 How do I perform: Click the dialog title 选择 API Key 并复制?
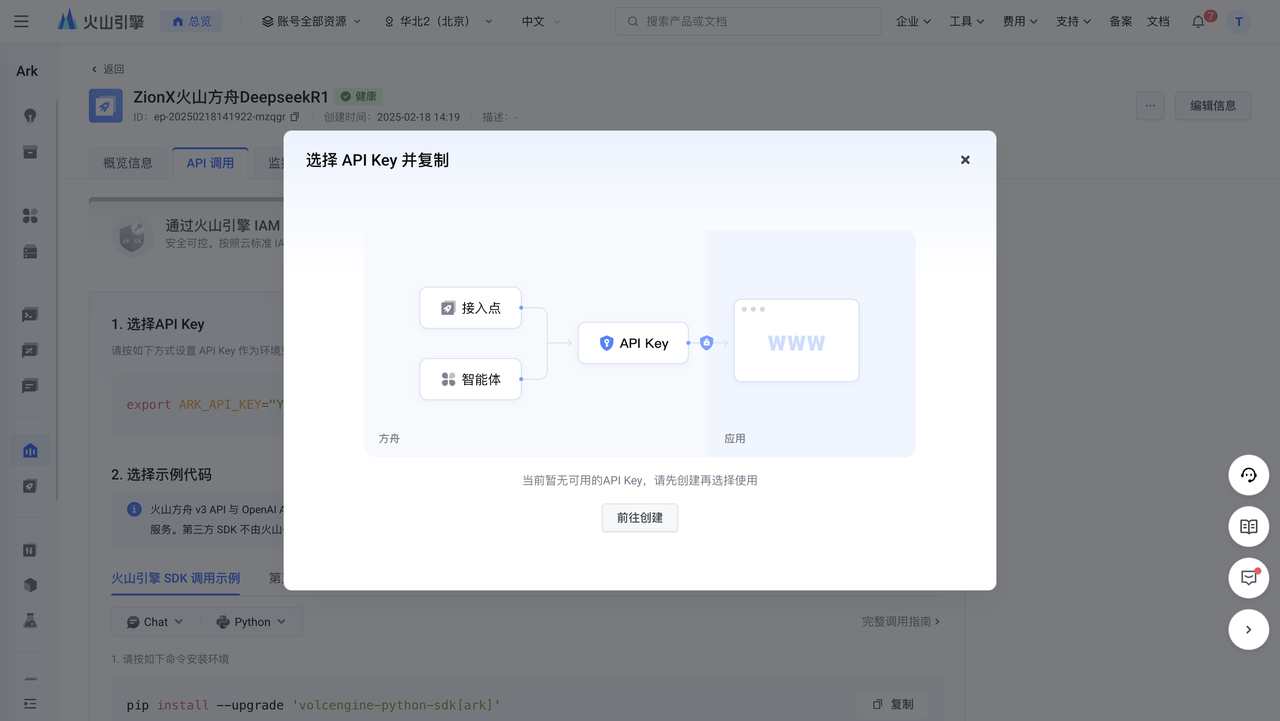[377, 160]
